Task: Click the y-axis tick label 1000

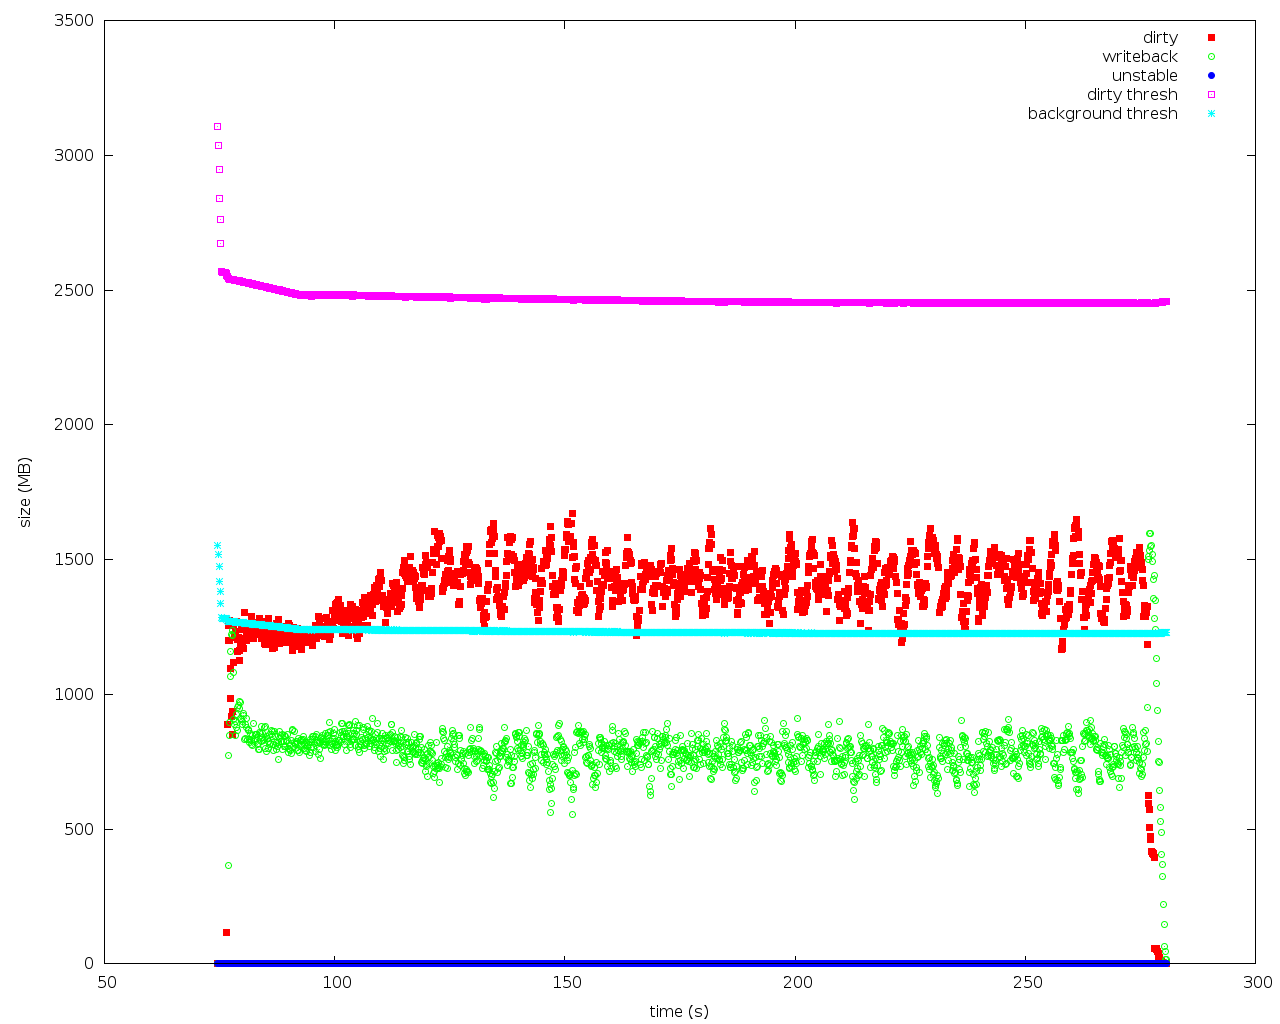Action: pyautogui.click(x=75, y=695)
